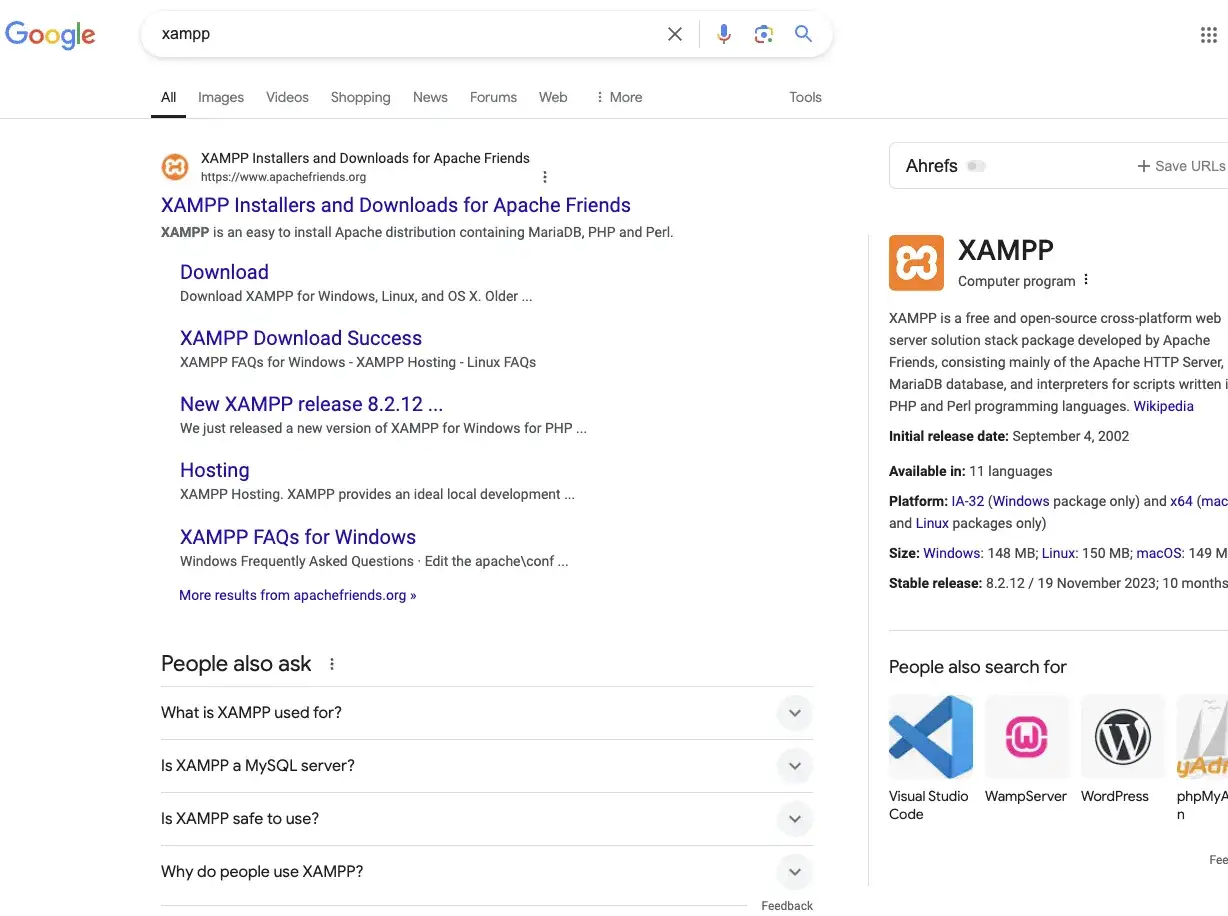
Task: Switch to the Images tab
Action: tap(220, 97)
